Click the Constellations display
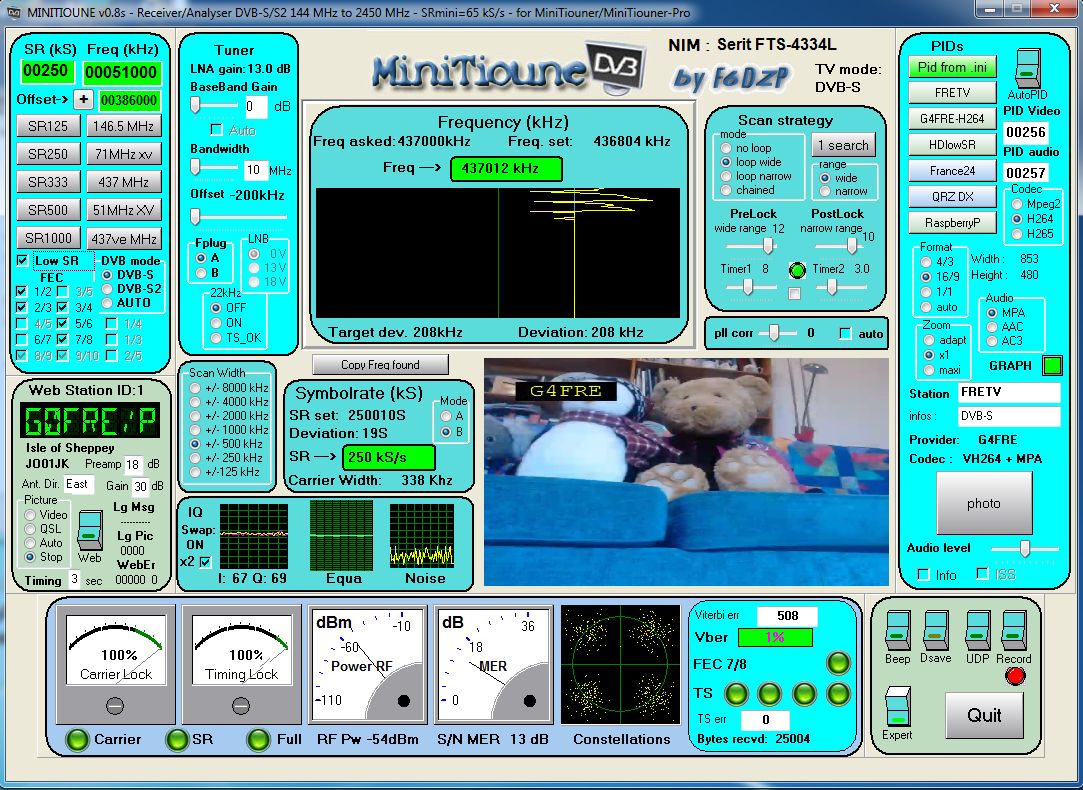This screenshot has width=1083, height=790. pos(620,665)
